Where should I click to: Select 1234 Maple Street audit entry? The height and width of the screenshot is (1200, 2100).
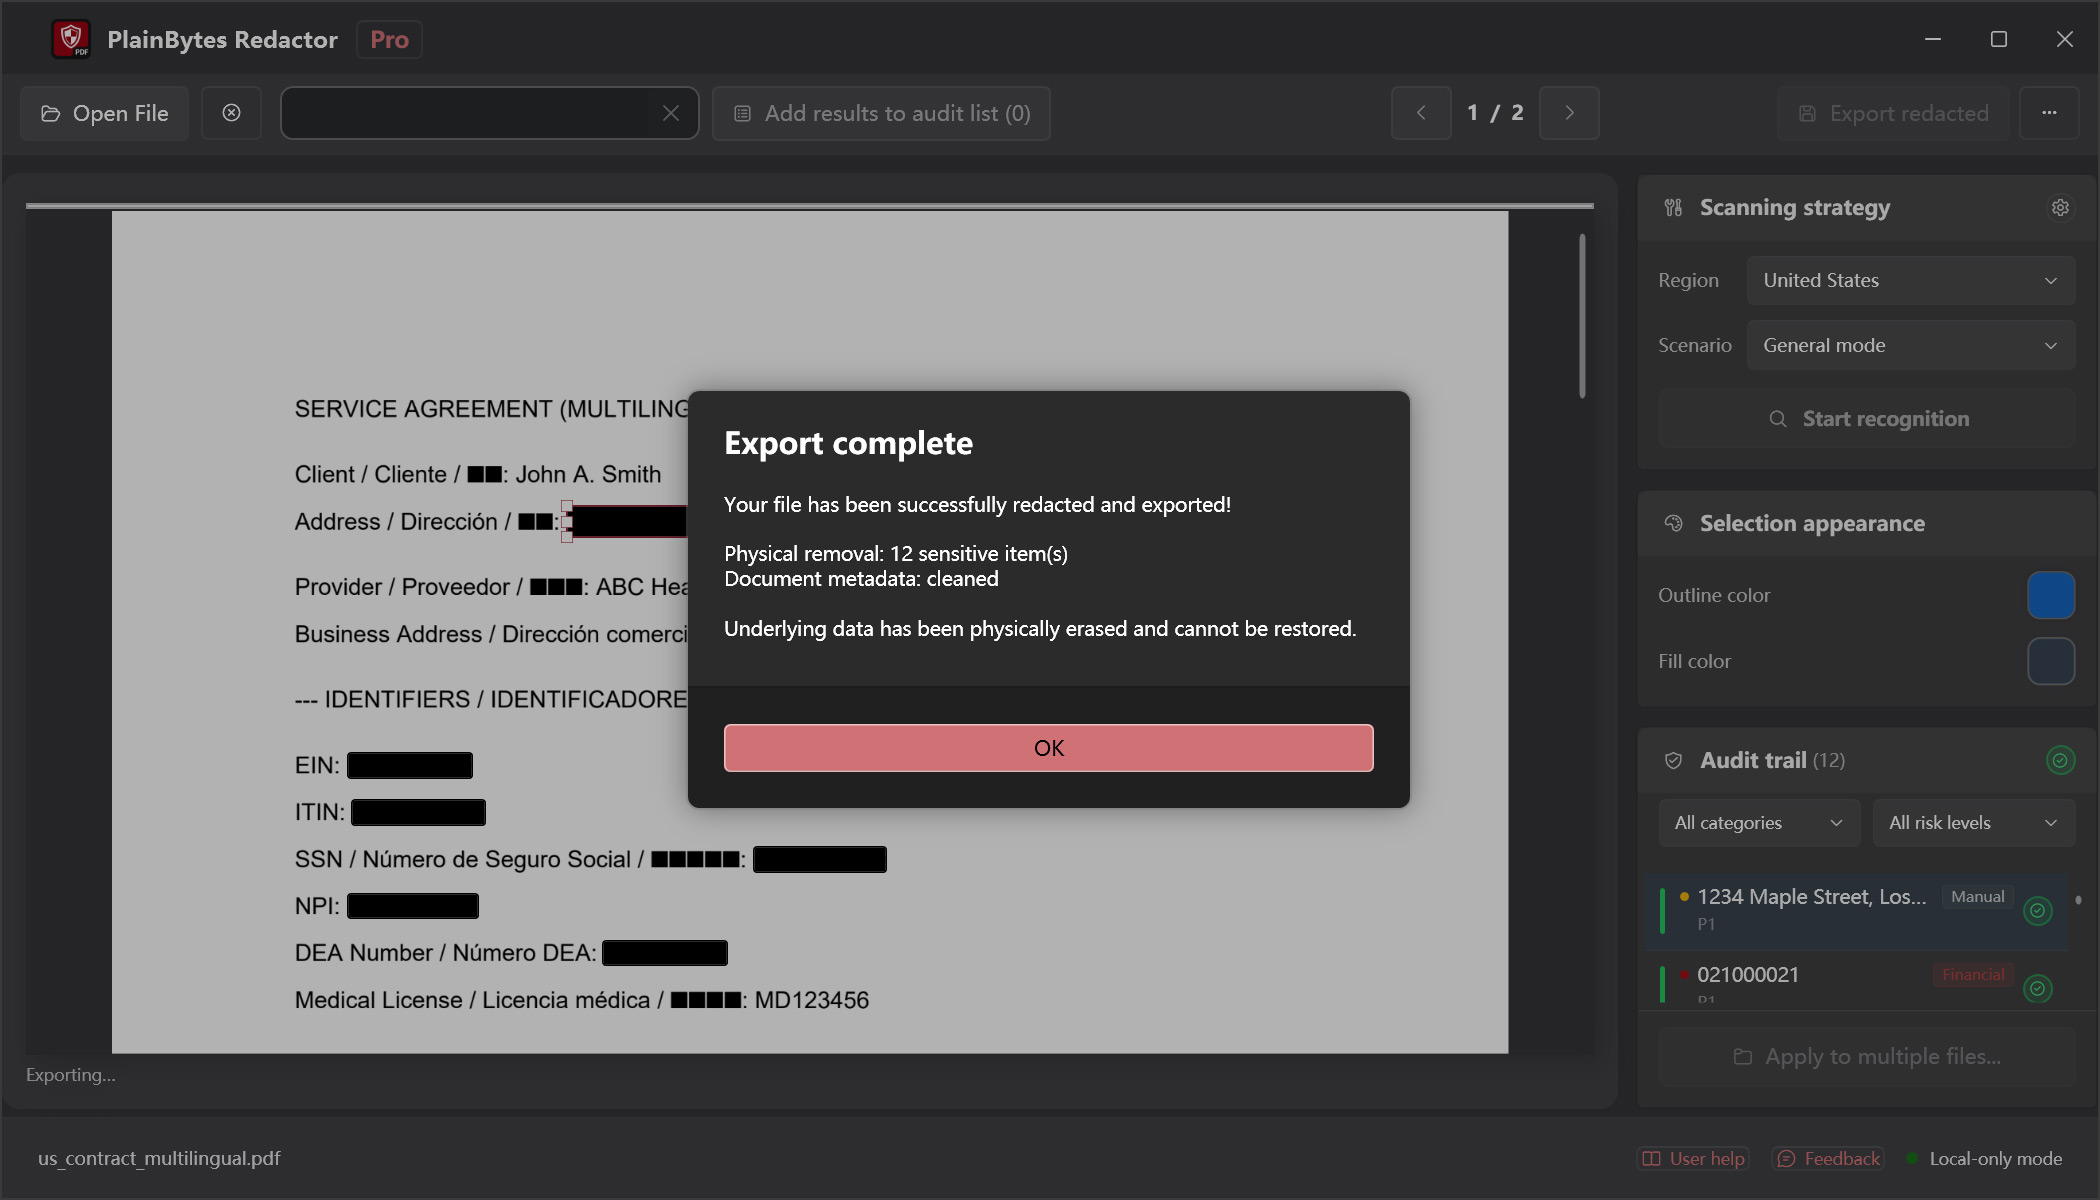click(x=1858, y=909)
